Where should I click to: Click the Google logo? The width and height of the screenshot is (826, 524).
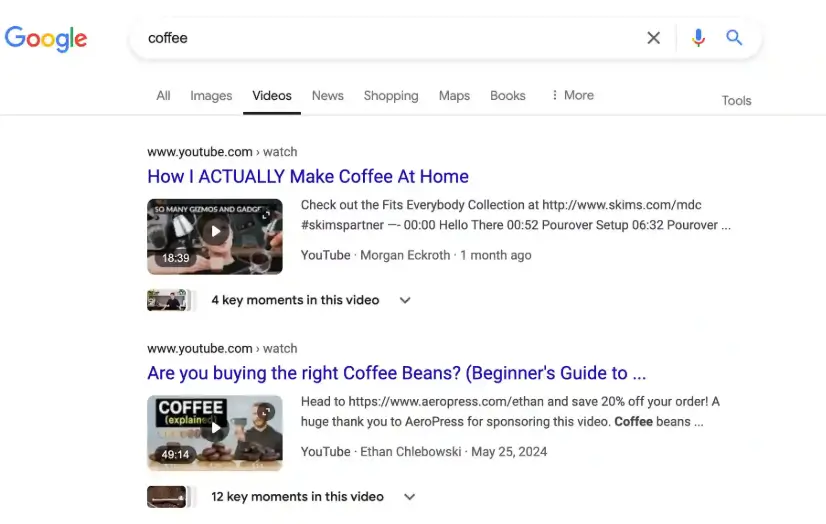[46, 38]
